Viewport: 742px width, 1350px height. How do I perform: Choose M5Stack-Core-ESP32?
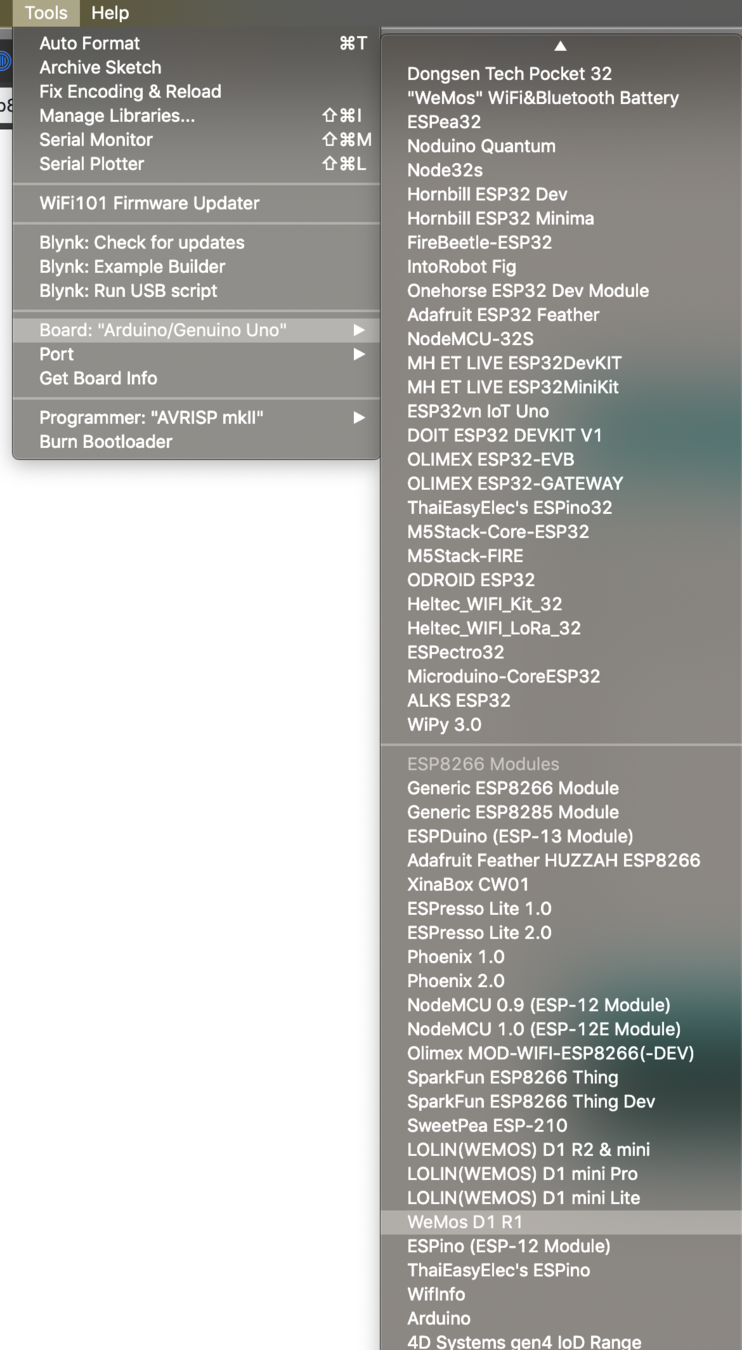click(x=561, y=531)
